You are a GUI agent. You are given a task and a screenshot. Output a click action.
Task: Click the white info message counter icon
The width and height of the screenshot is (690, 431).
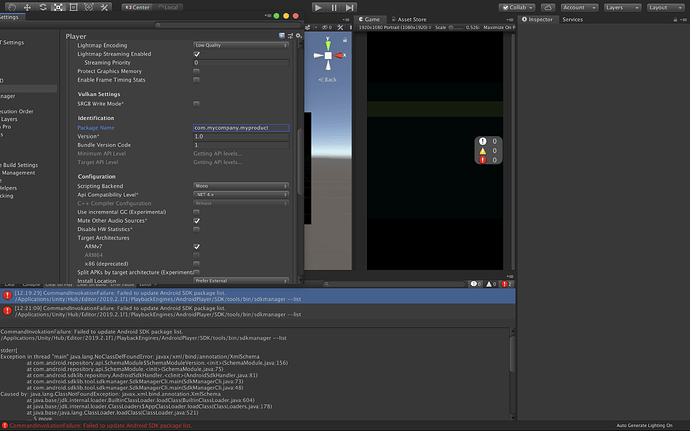(x=482, y=142)
